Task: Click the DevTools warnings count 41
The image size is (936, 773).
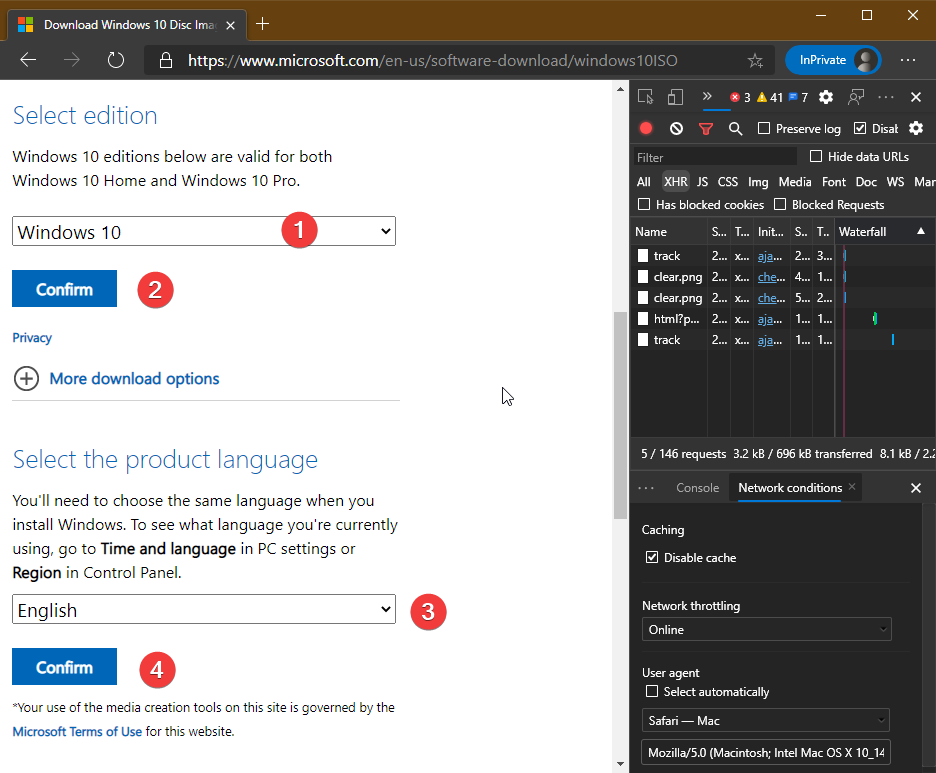Action: 769,97
